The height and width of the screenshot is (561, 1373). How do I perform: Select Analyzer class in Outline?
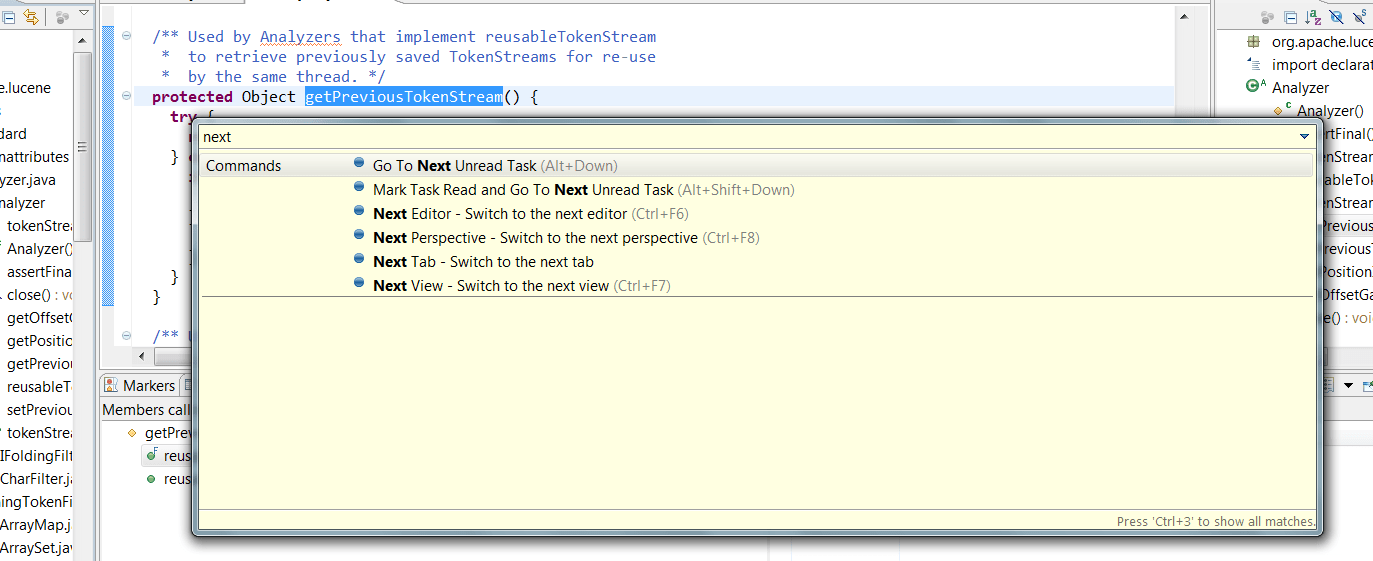tap(1300, 88)
